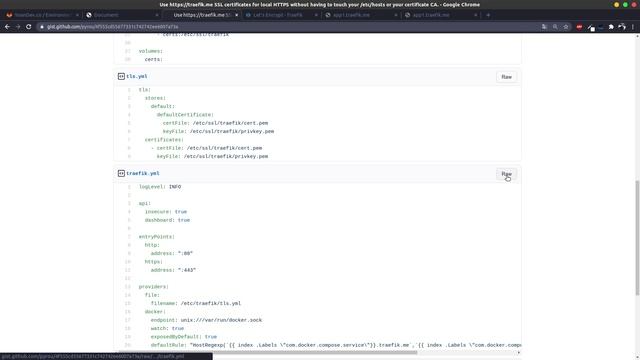Go forward in browser history

pyautogui.click(x=18, y=27)
